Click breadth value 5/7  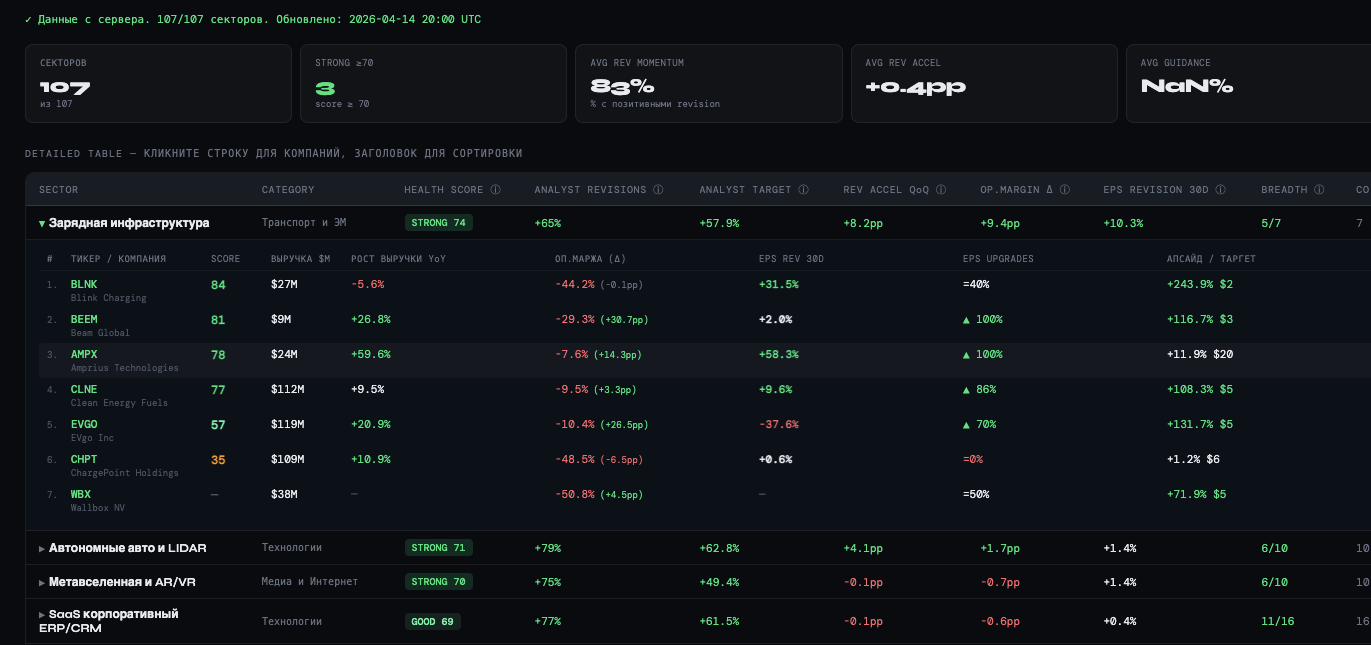coord(1271,223)
